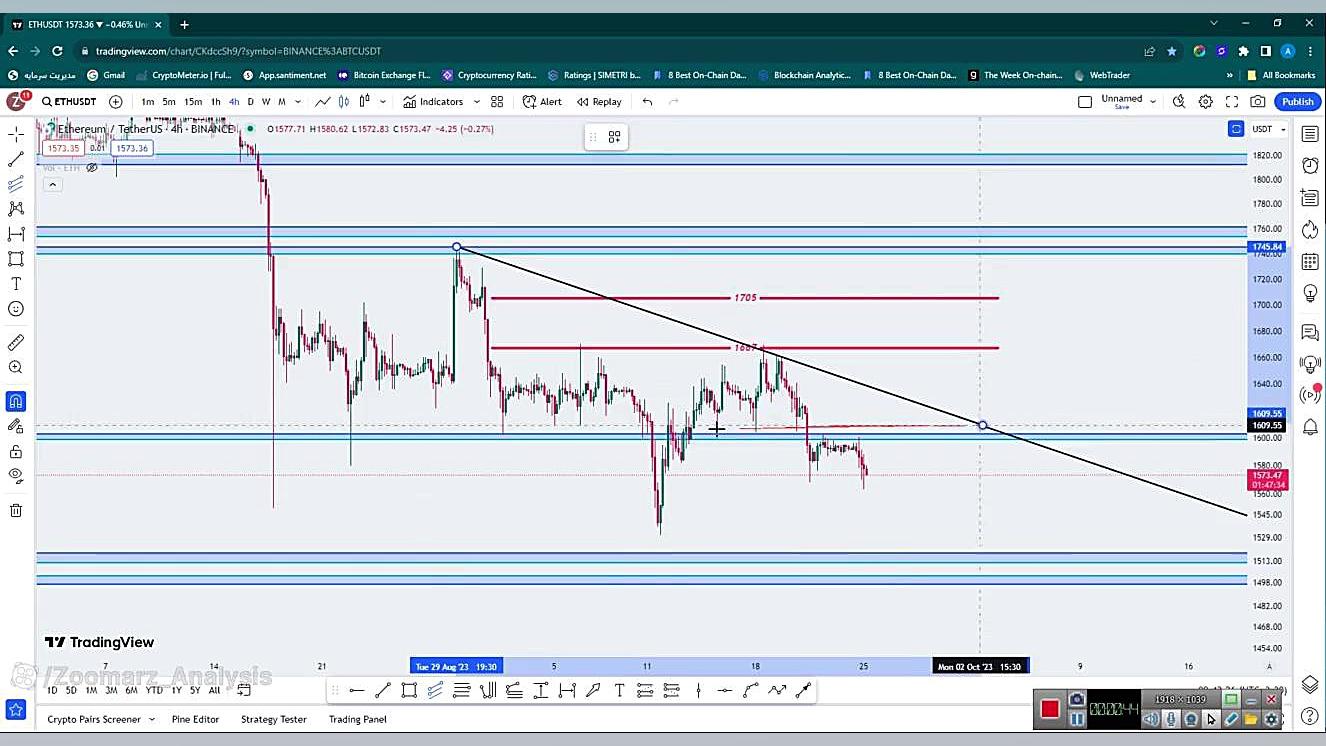1326x746 pixels.
Task: Open the emoji icons tool
Action: pos(16,309)
